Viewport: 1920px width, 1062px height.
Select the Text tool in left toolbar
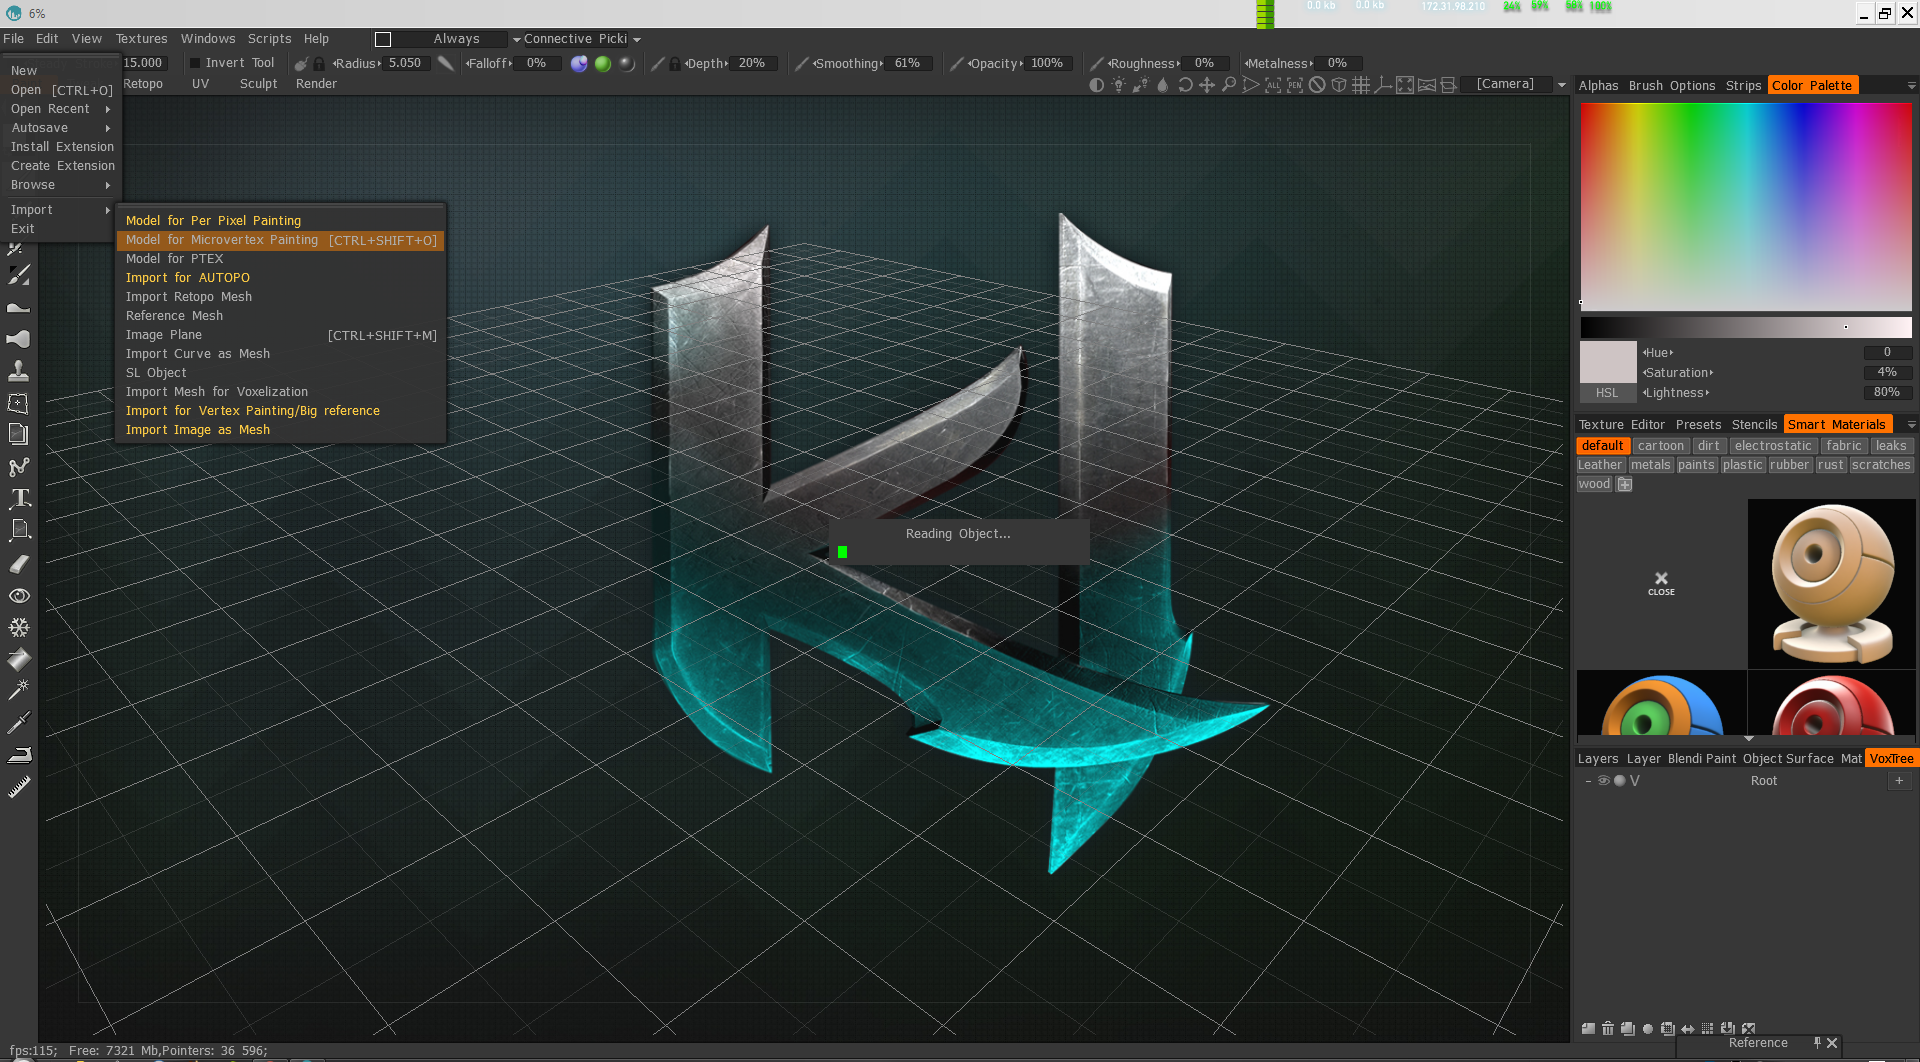click(19, 498)
